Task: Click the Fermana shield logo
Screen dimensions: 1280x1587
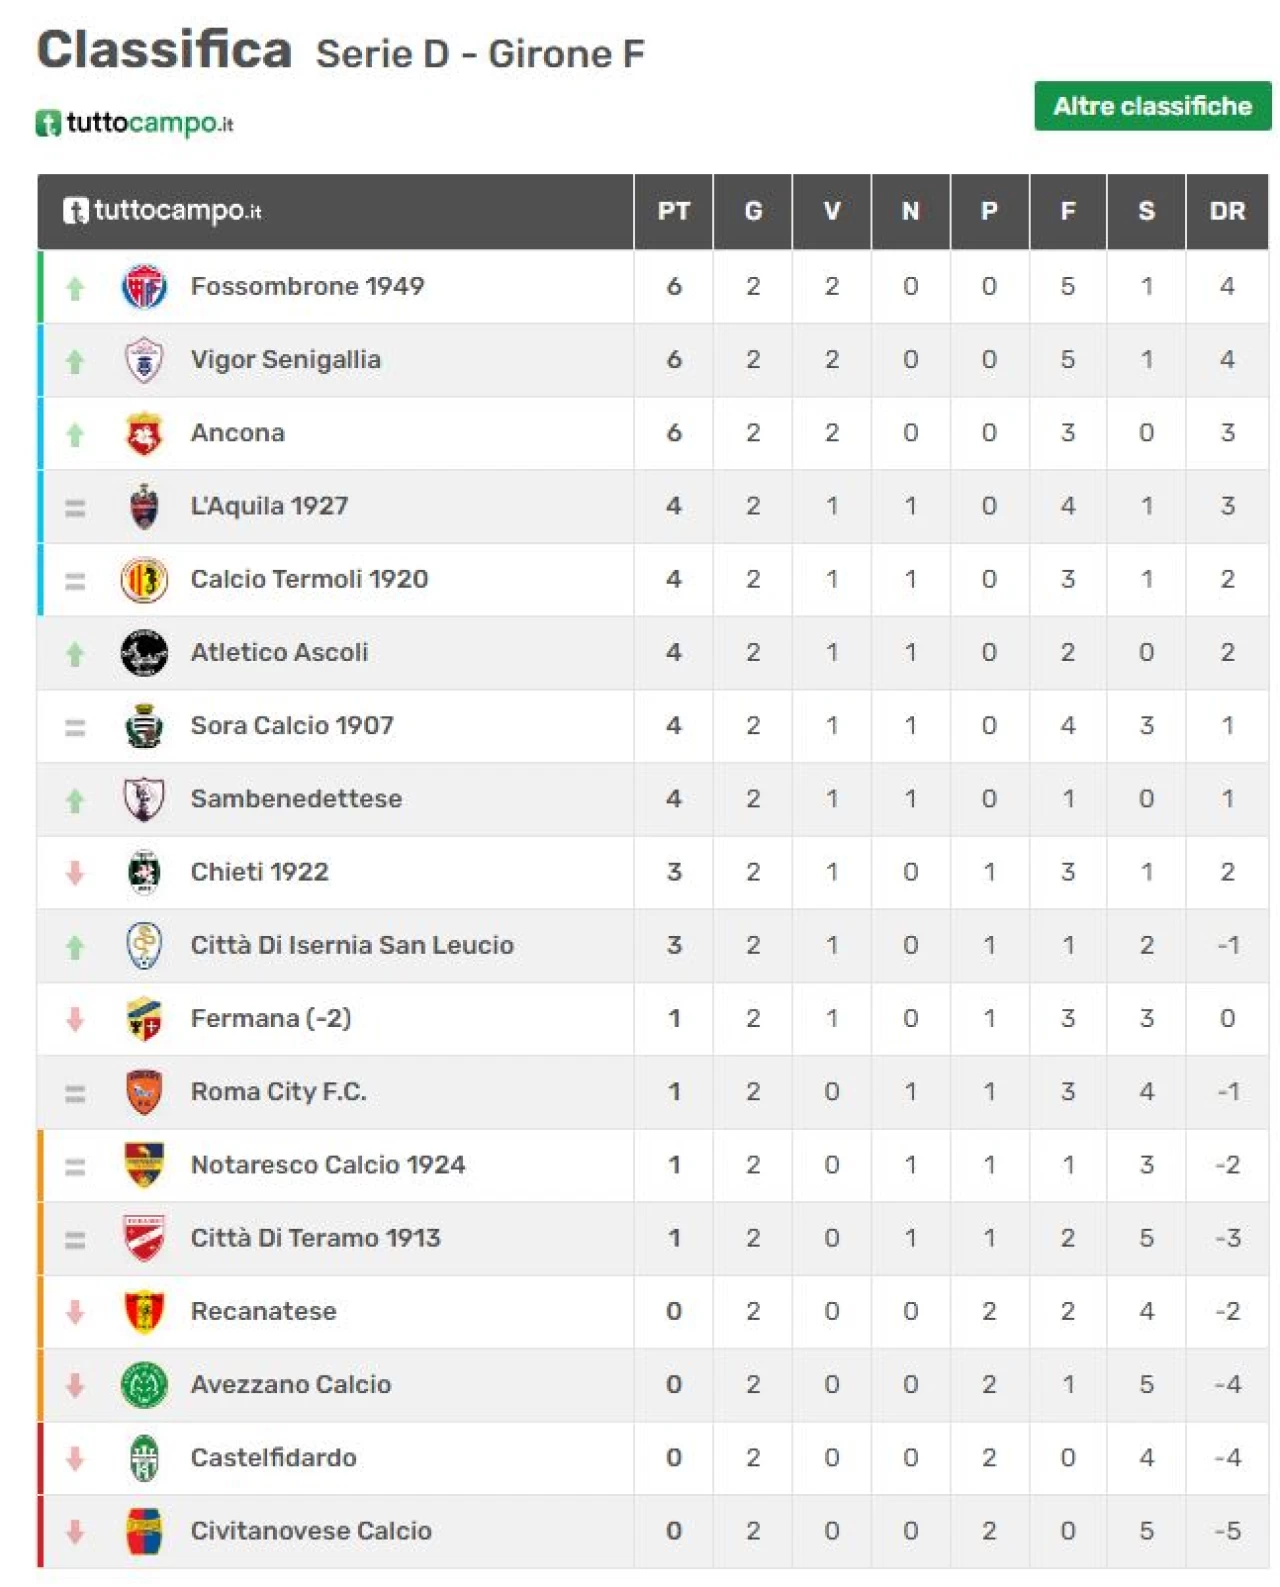Action: coord(144,1018)
